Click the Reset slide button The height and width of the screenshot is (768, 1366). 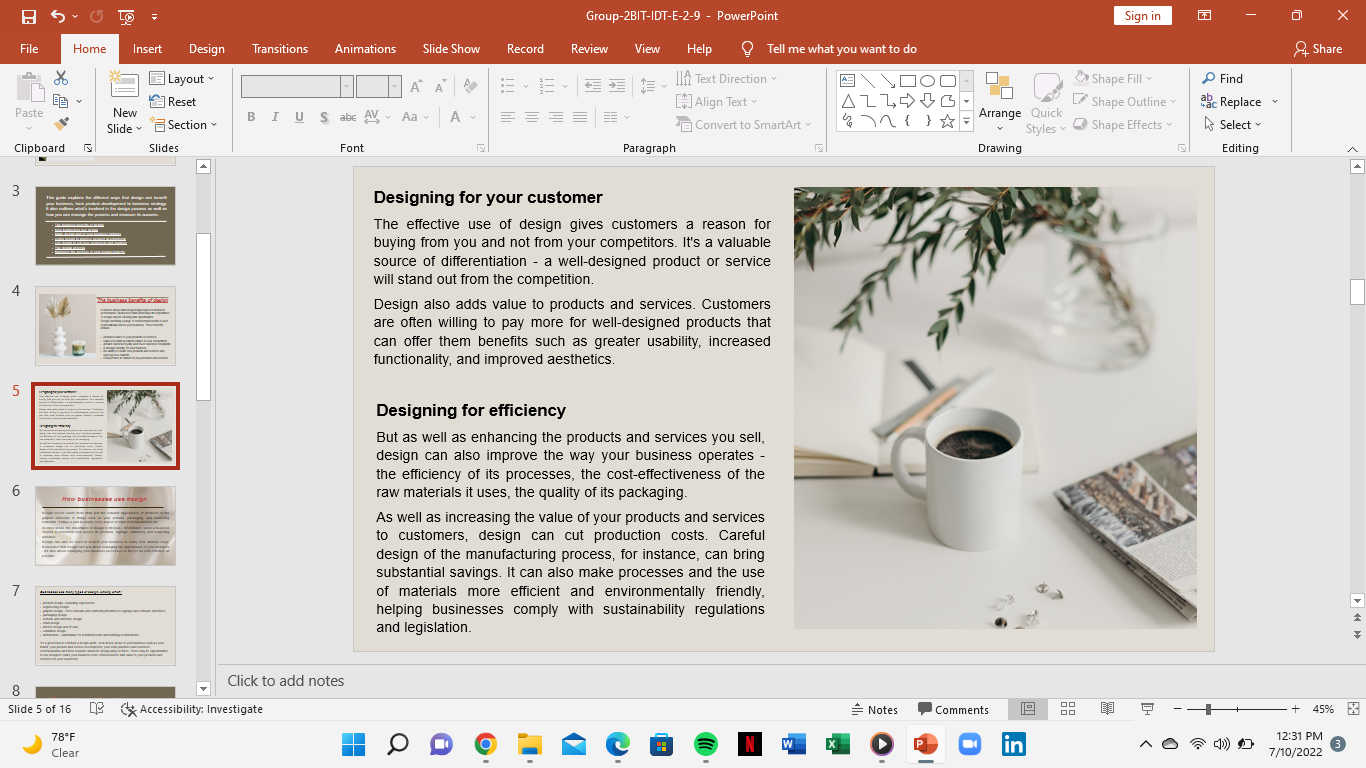click(172, 101)
